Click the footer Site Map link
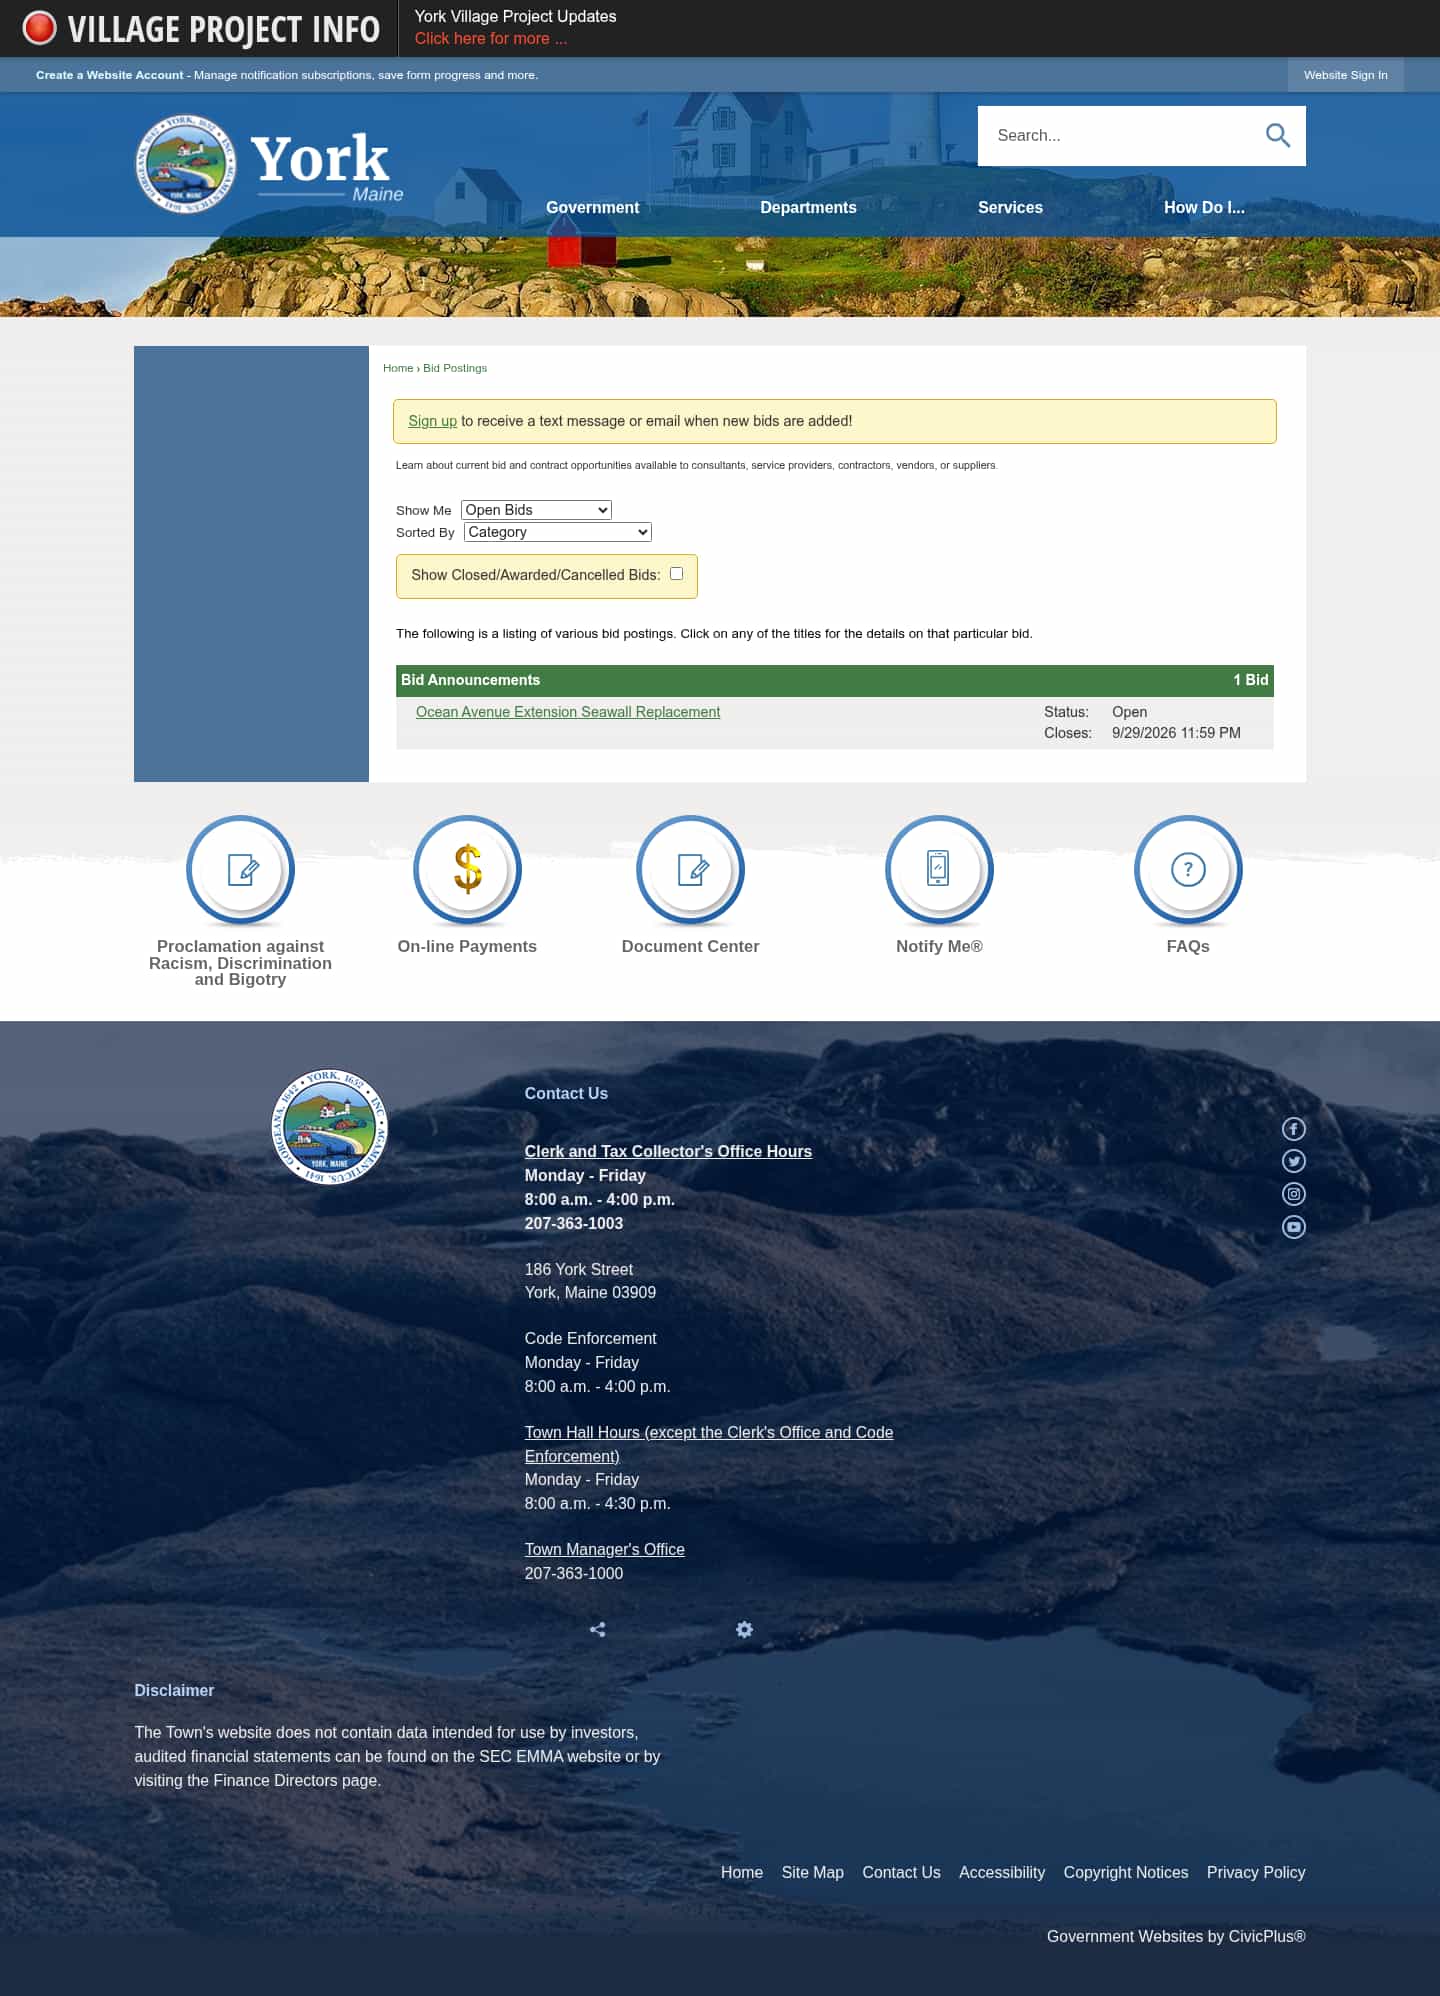Image resolution: width=1440 pixels, height=1996 pixels. [813, 1872]
